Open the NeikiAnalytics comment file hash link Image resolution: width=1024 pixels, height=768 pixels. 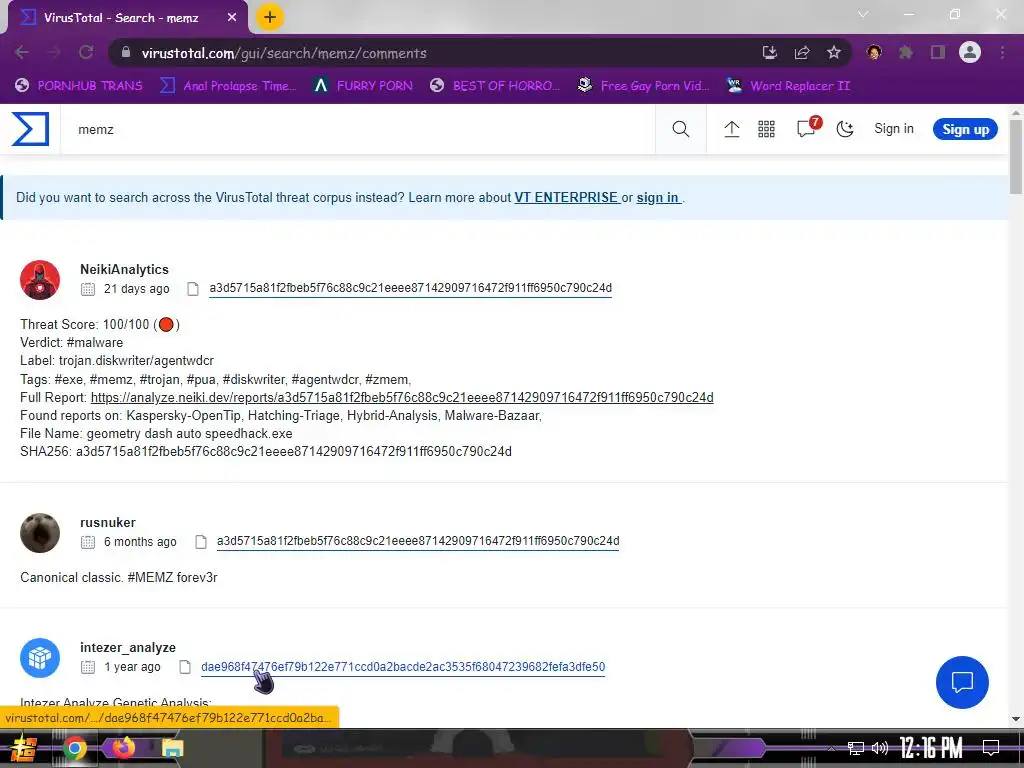(x=410, y=288)
